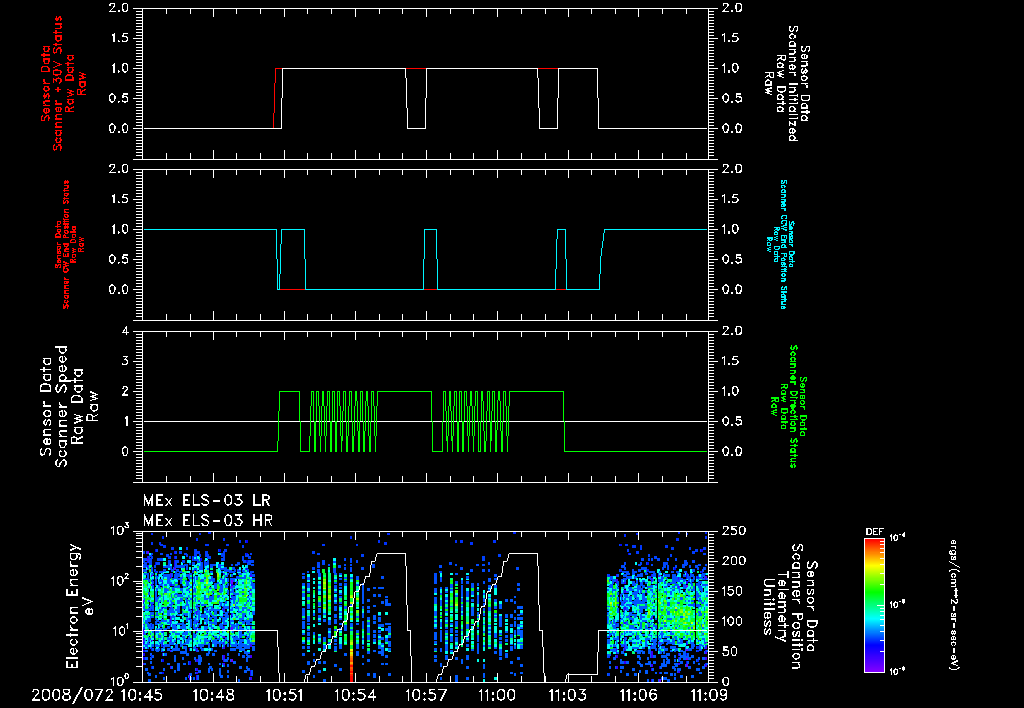
Task: Click the 250 scanner position tick label
Action: (x=735, y=531)
